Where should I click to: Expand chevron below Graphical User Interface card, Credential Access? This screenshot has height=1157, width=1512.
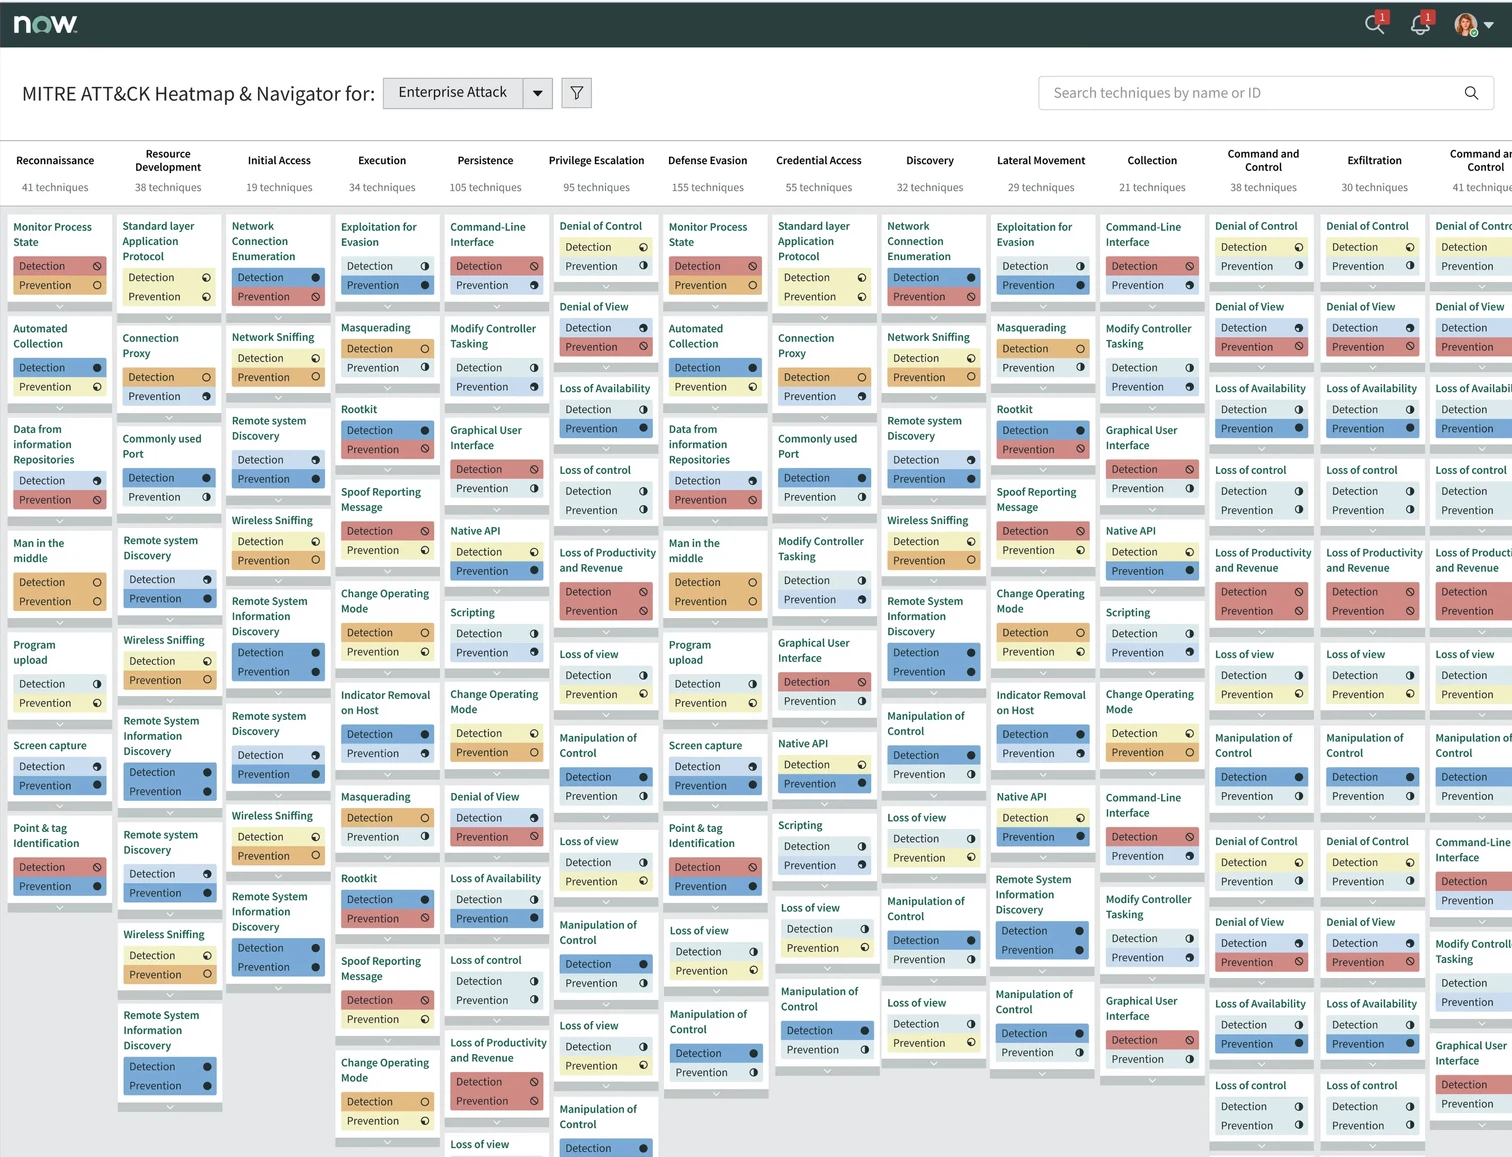[824, 721]
